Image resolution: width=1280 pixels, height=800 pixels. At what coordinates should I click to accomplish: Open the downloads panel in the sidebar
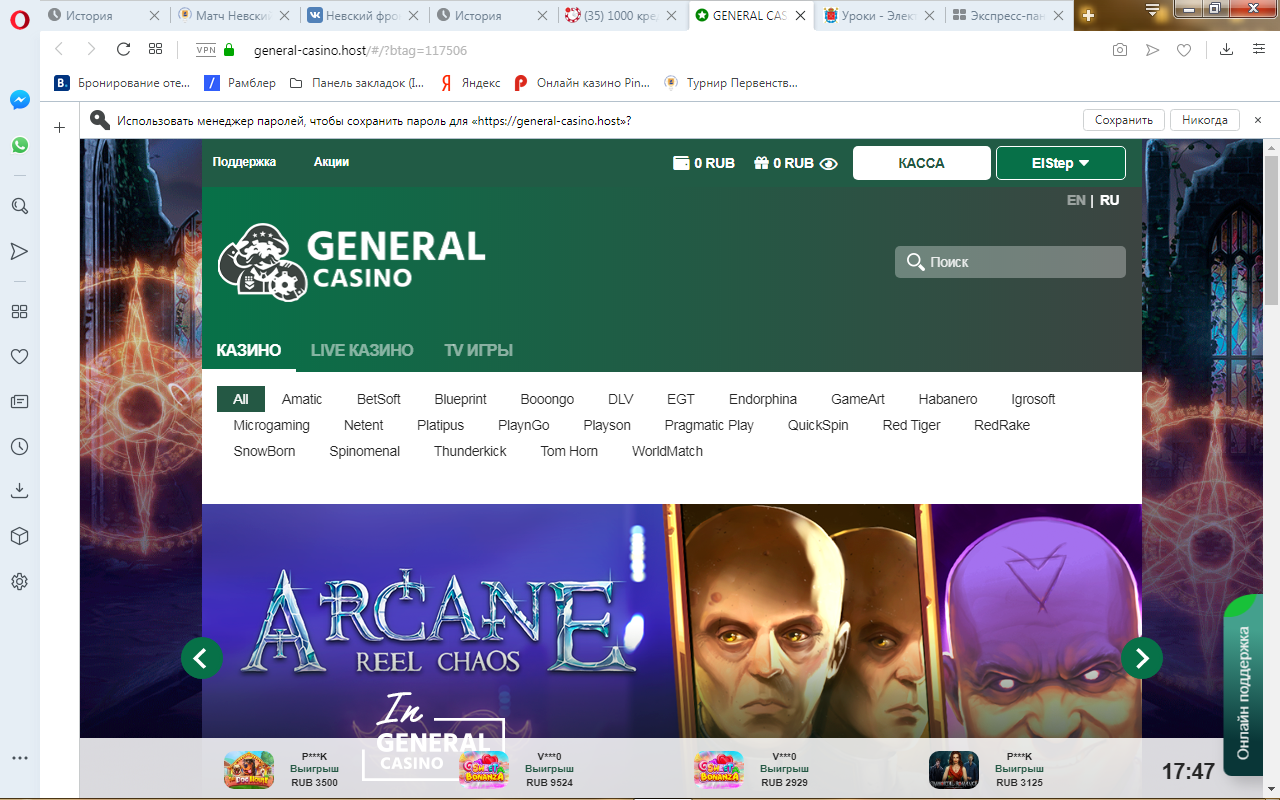(19, 490)
